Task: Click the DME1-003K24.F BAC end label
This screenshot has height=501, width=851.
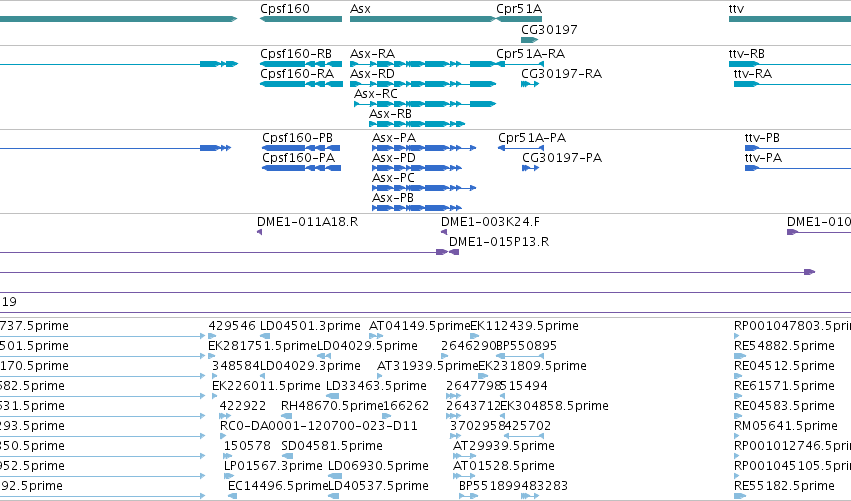Action: (x=490, y=222)
